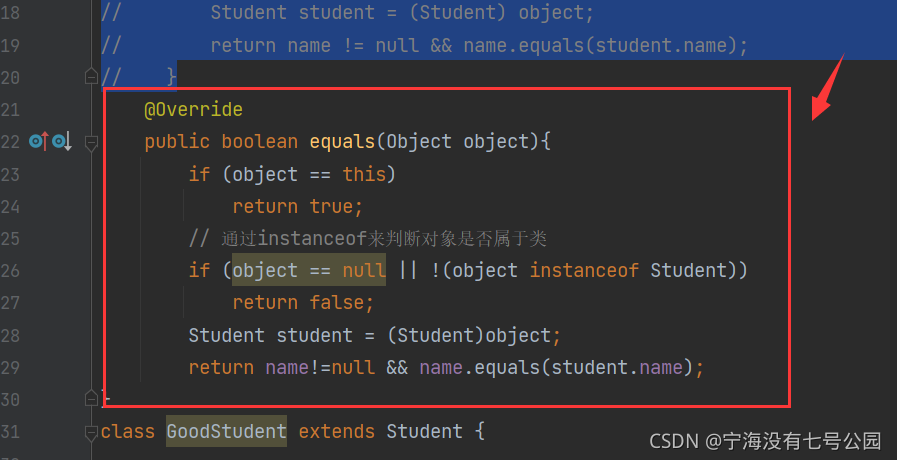Screen dimensions: 897x460
Task: Click line number 31 in the gutter
Action: (12, 432)
